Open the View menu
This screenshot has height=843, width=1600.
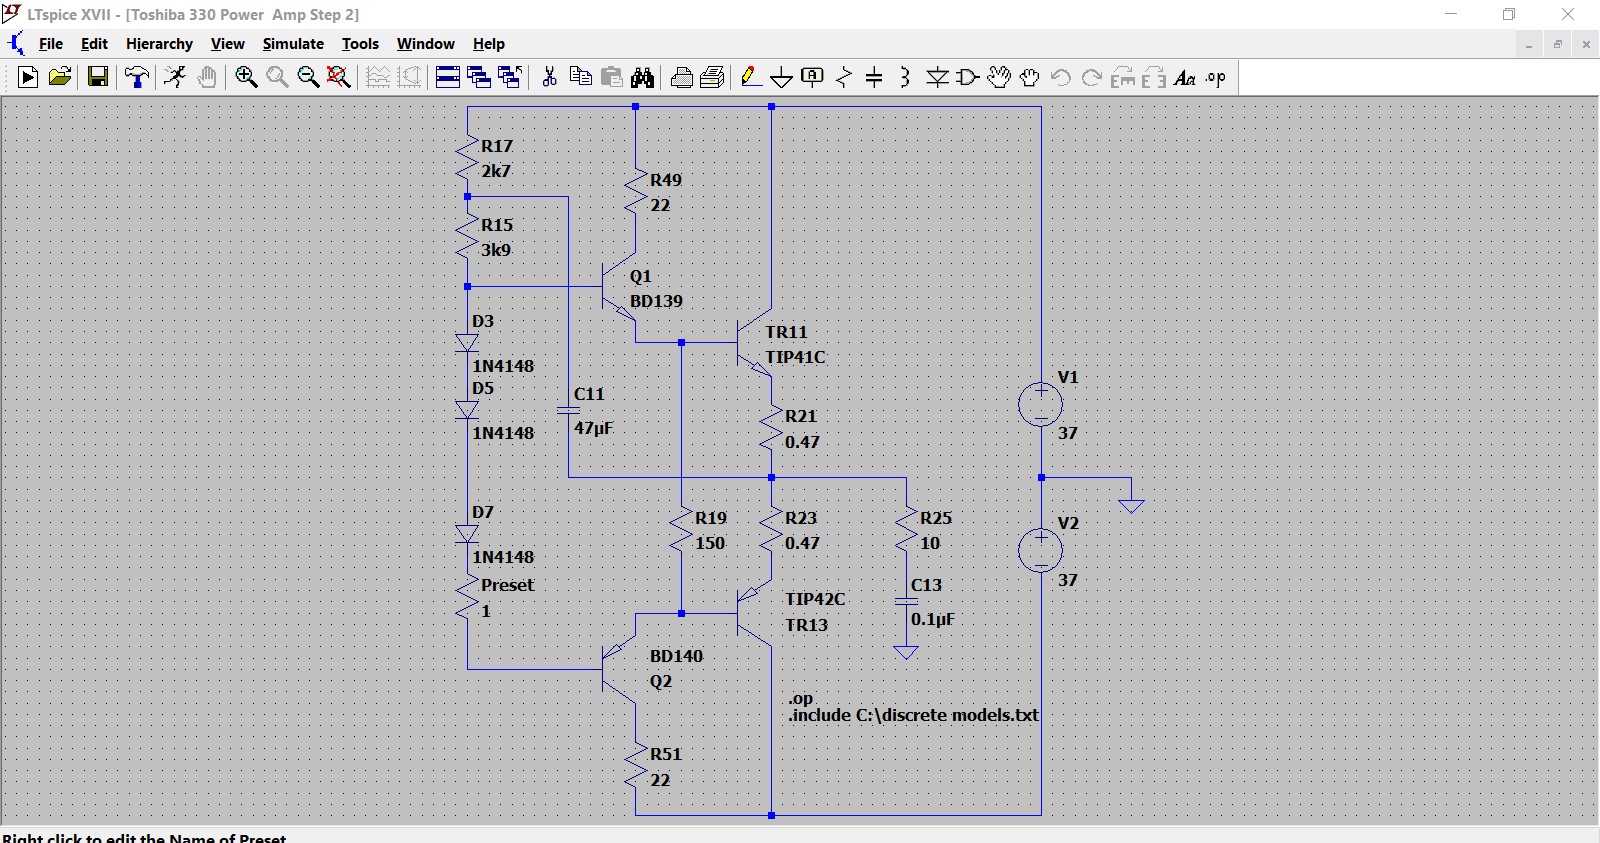(x=227, y=44)
